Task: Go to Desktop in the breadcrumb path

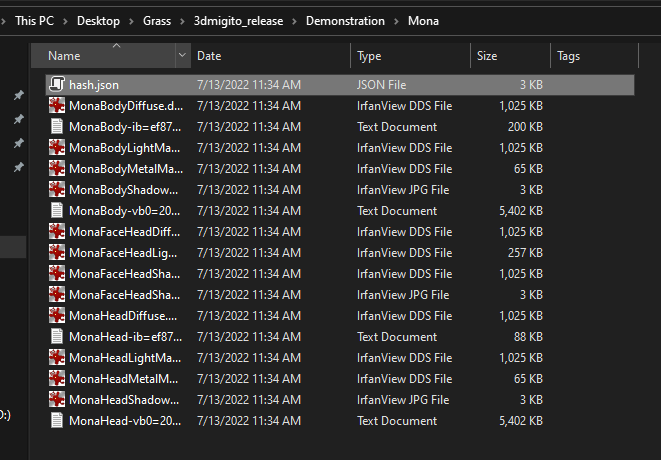Action: point(98,21)
